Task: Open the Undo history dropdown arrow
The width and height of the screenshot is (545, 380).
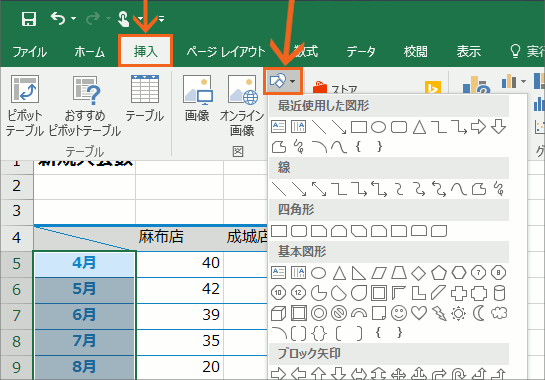Action: pos(73,18)
